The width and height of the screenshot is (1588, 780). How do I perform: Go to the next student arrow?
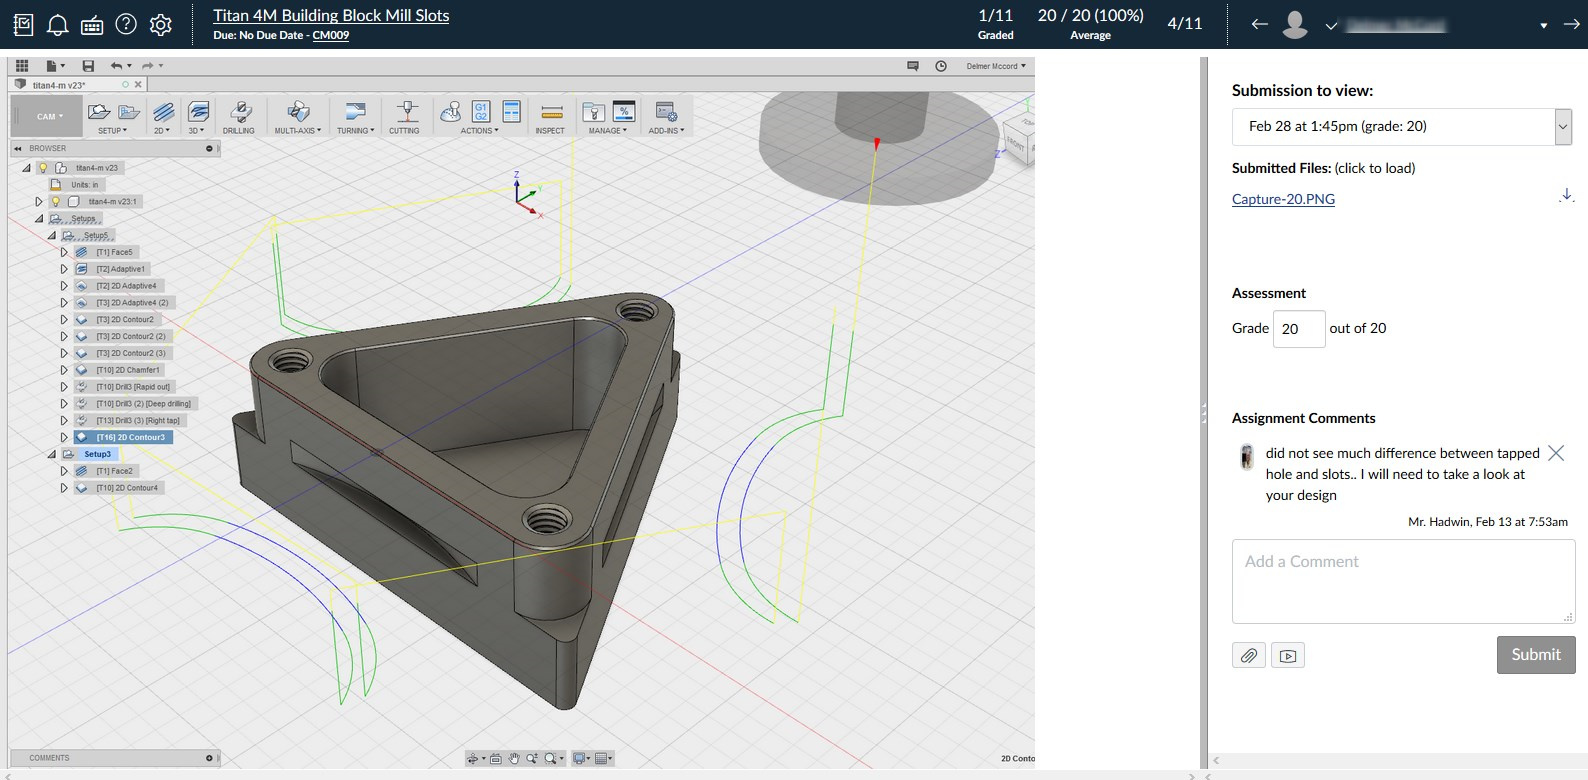1571,24
